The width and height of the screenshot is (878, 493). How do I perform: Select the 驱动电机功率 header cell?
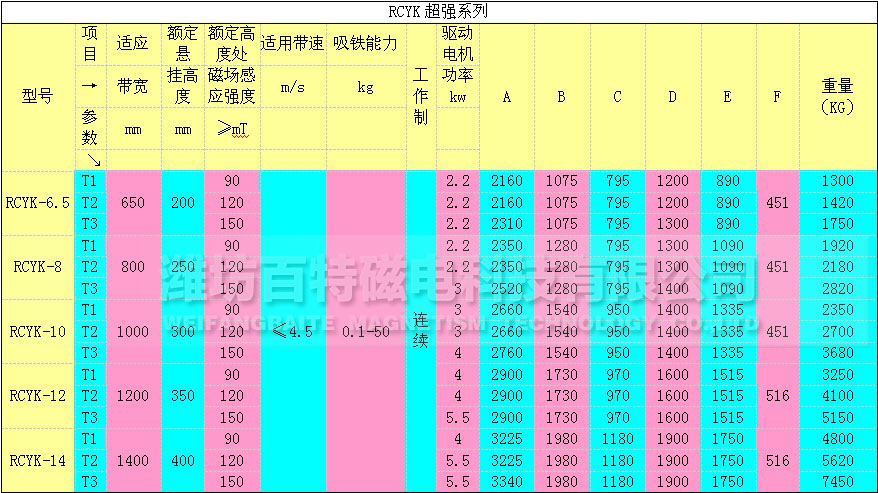[458, 64]
